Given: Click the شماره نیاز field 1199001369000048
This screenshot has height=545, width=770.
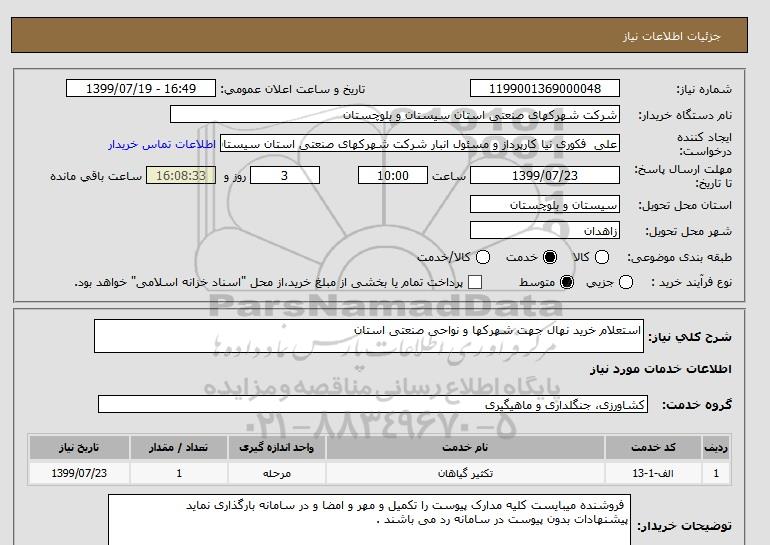Looking at the screenshot, I should 545,89.
